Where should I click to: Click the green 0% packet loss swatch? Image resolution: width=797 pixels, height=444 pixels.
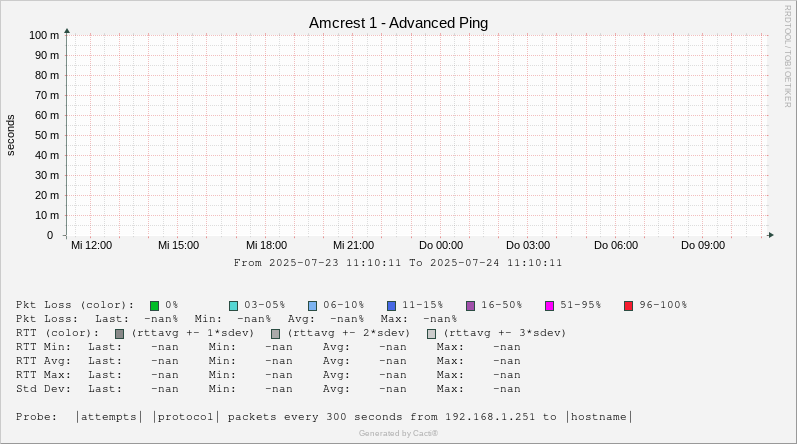pyautogui.click(x=155, y=305)
